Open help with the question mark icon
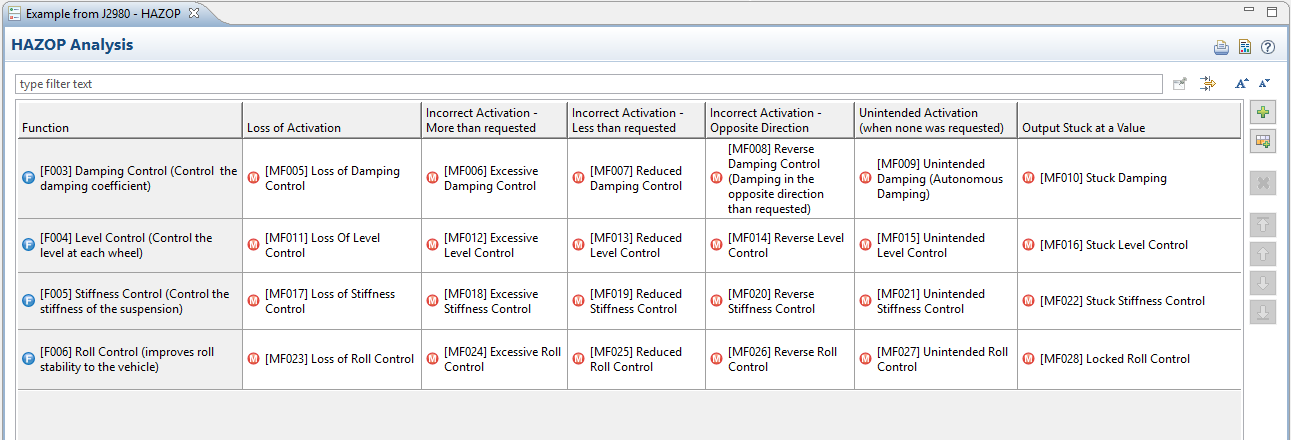Screen dimensions: 1291x440 click(x=1268, y=47)
